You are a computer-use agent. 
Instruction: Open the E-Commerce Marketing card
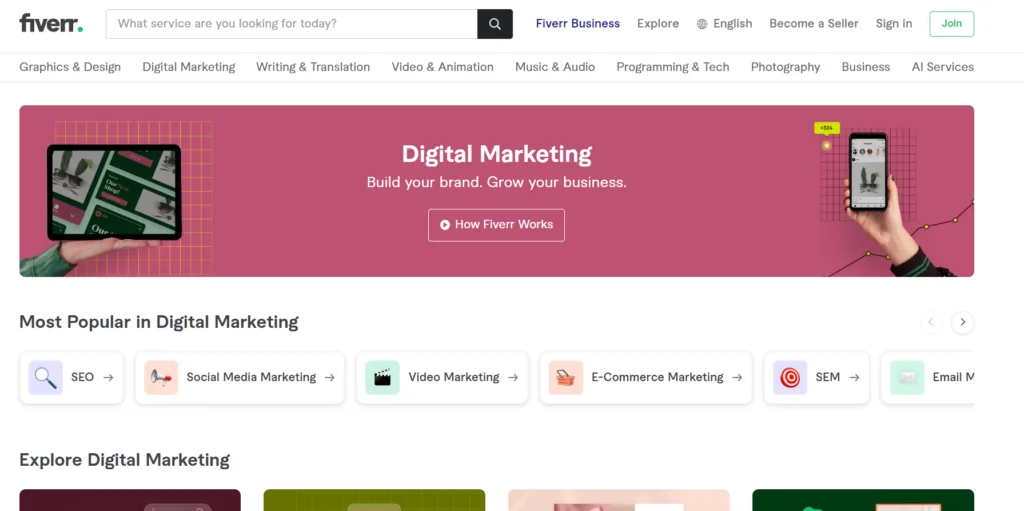click(646, 378)
